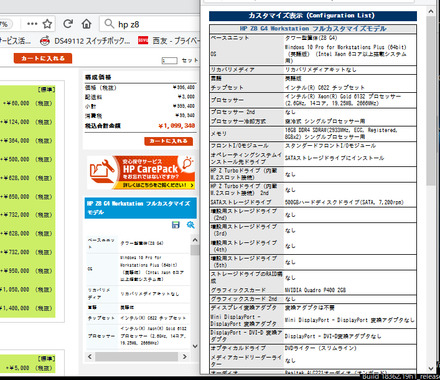Select the +¥650,000 price option
The width and height of the screenshot is (440, 380).
(x=27, y=197)
